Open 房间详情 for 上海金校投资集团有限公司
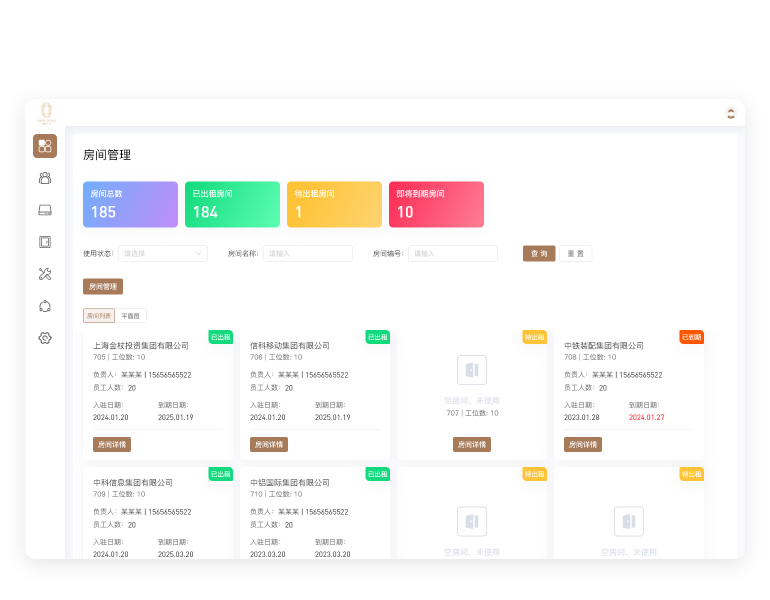 112,444
